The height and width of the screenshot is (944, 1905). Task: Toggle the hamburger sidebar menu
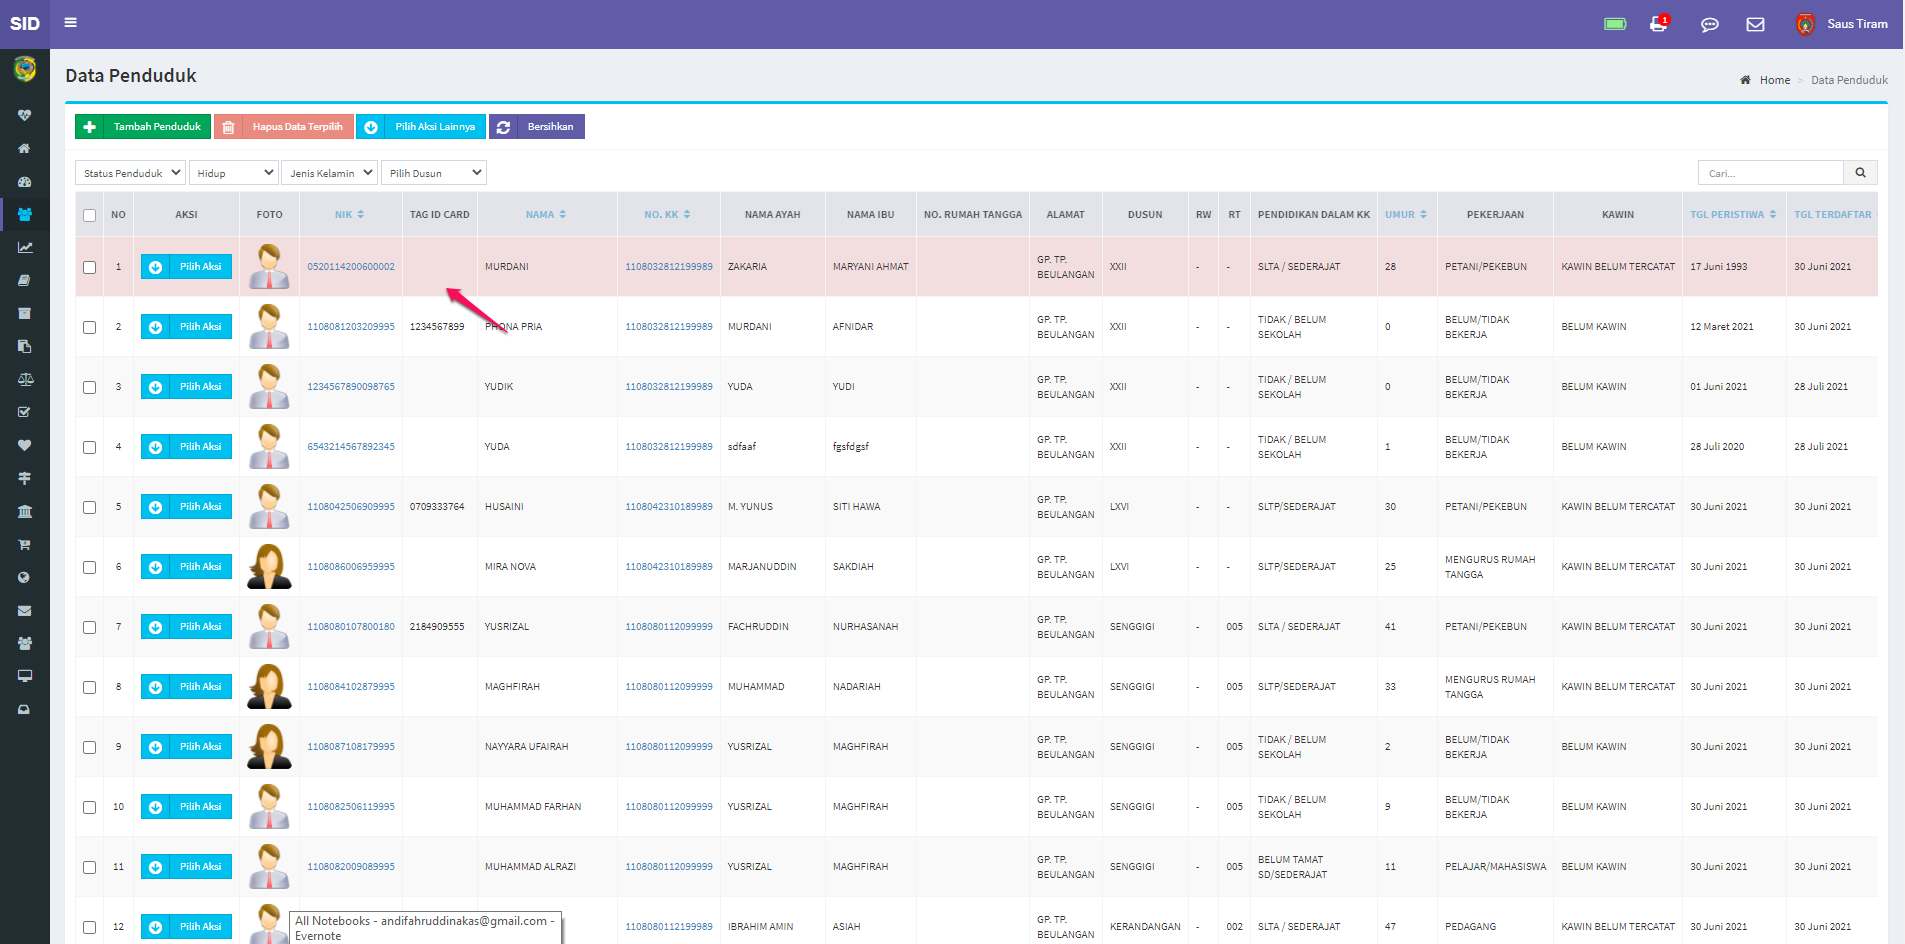71,22
